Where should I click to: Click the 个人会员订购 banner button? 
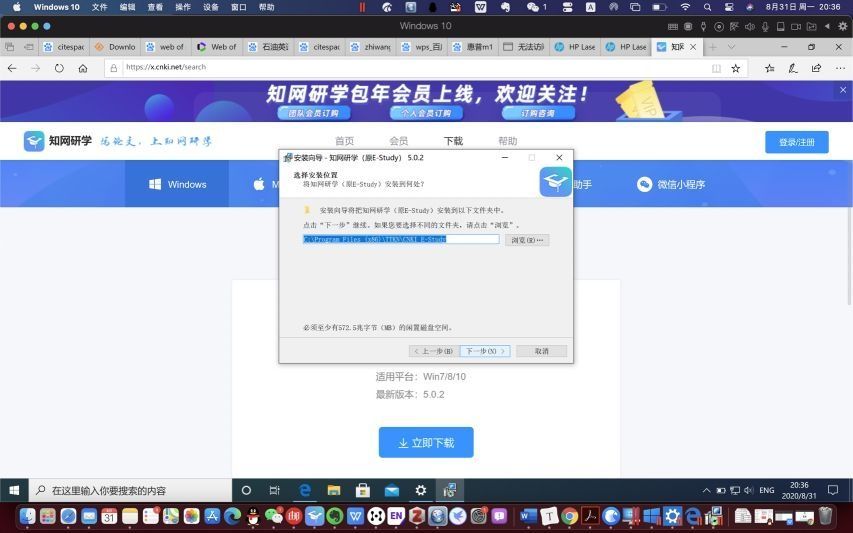426,113
